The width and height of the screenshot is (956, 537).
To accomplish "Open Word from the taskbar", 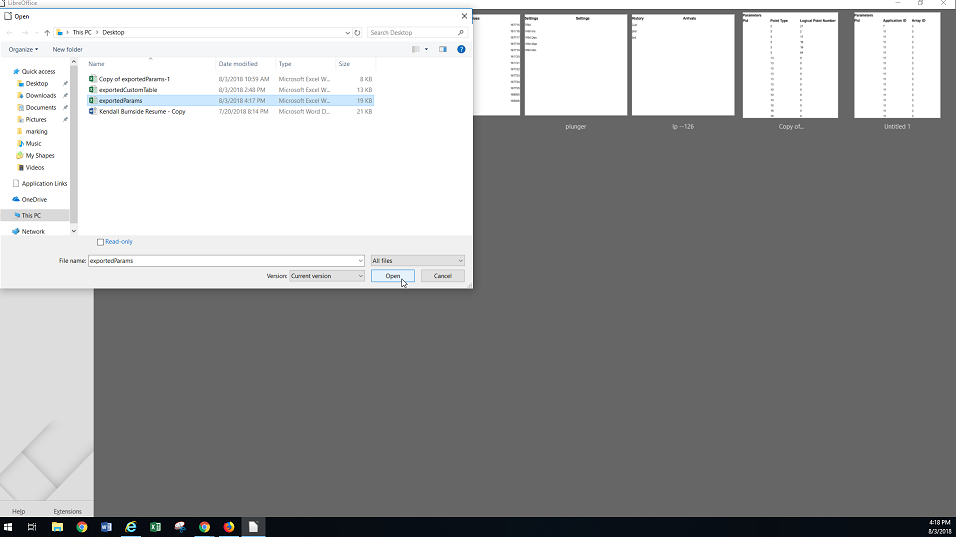I will tap(107, 527).
